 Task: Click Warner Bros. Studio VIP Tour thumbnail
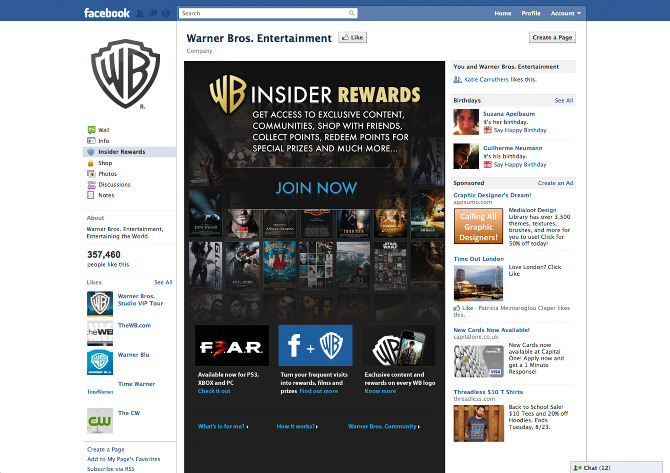pyautogui.click(x=100, y=304)
